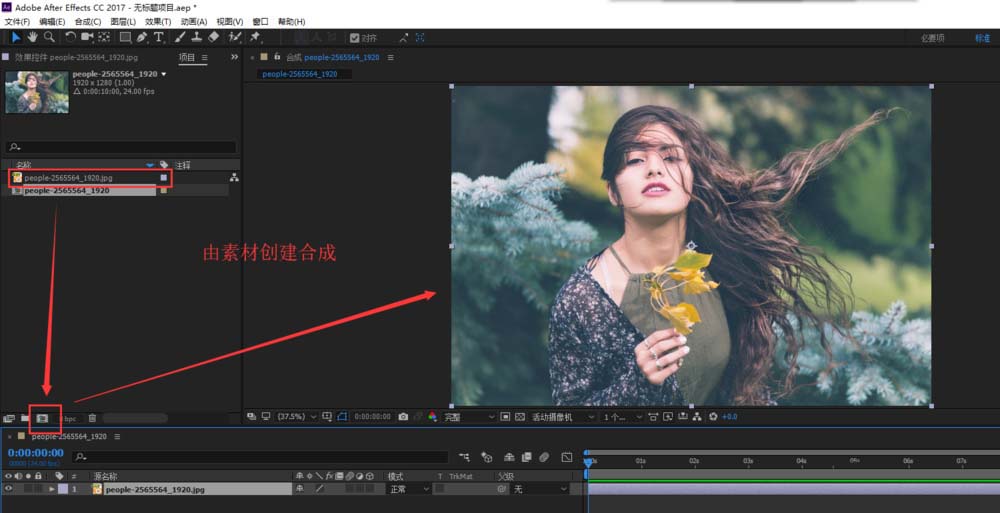Viewport: 1000px width, 513px height.
Task: Click the 8 bpc color depth button
Action: point(70,419)
